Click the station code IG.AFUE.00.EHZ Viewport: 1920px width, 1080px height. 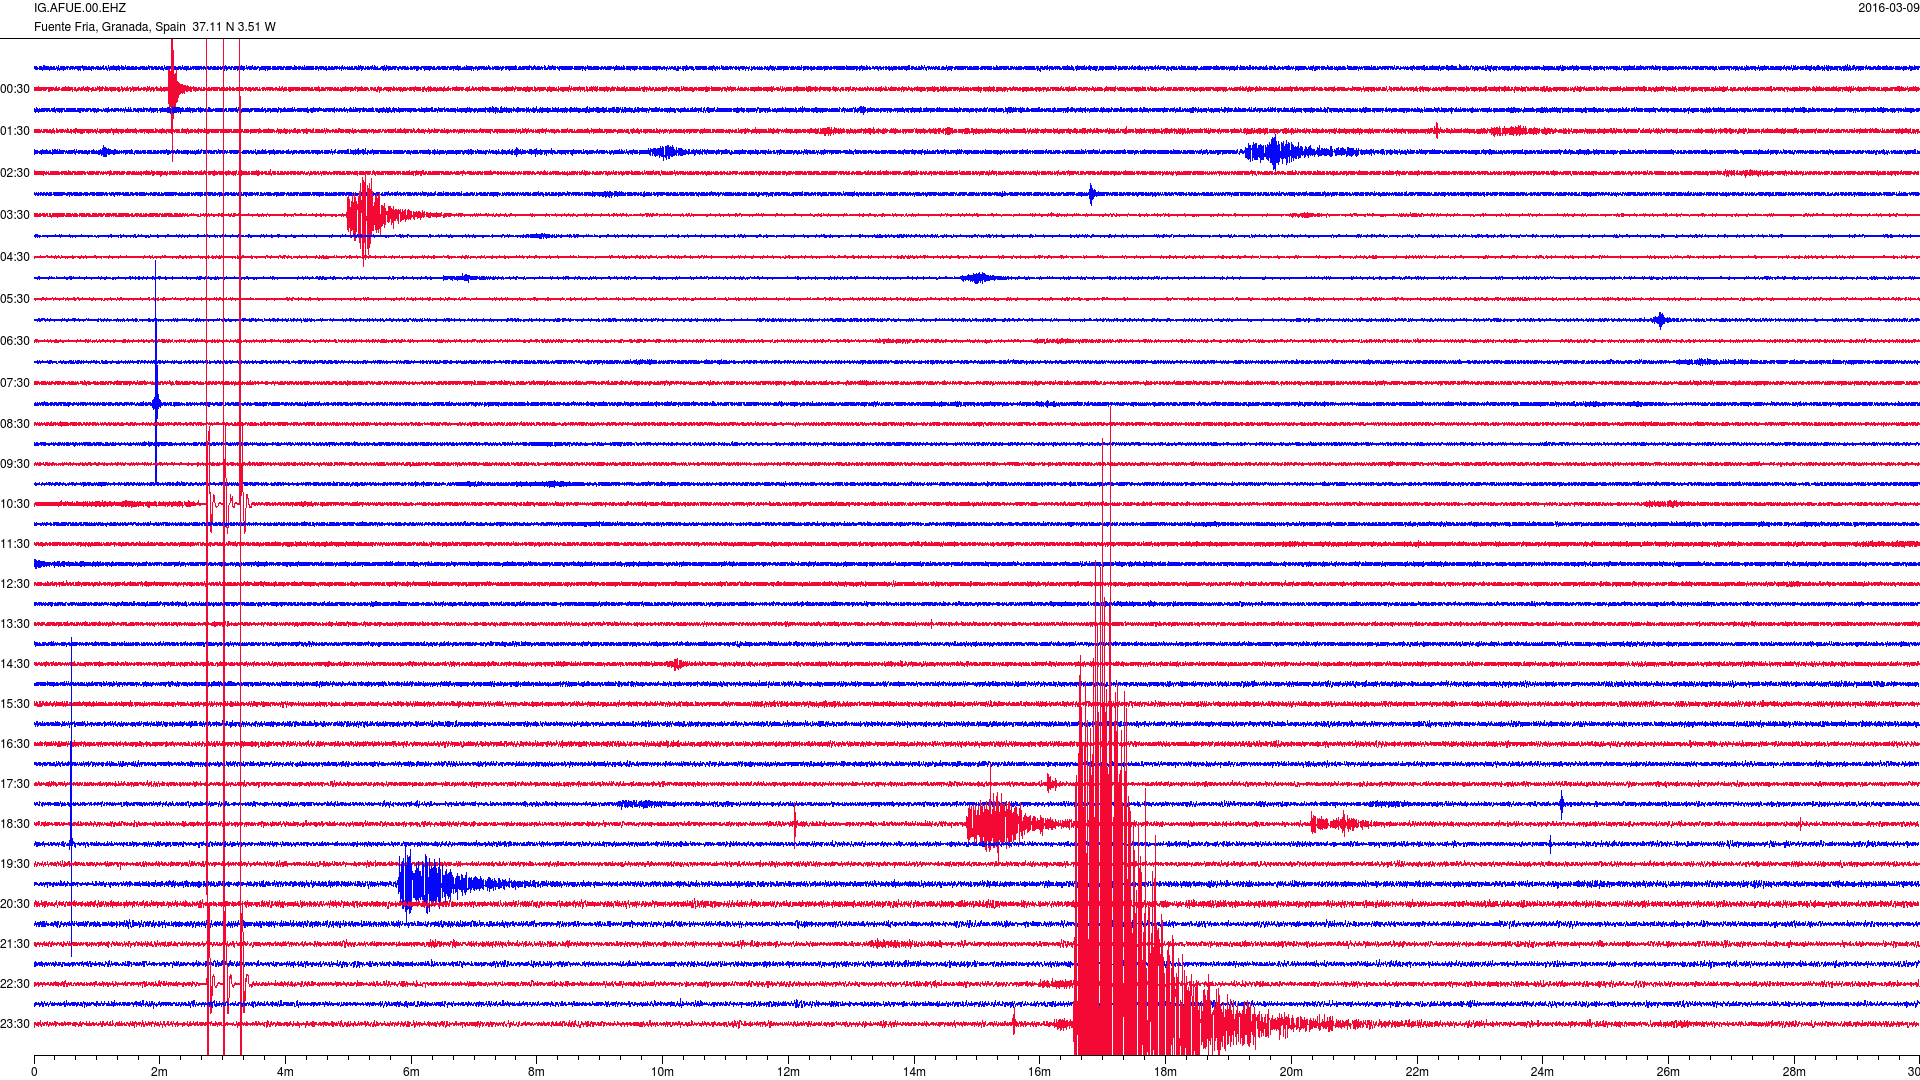[80, 8]
